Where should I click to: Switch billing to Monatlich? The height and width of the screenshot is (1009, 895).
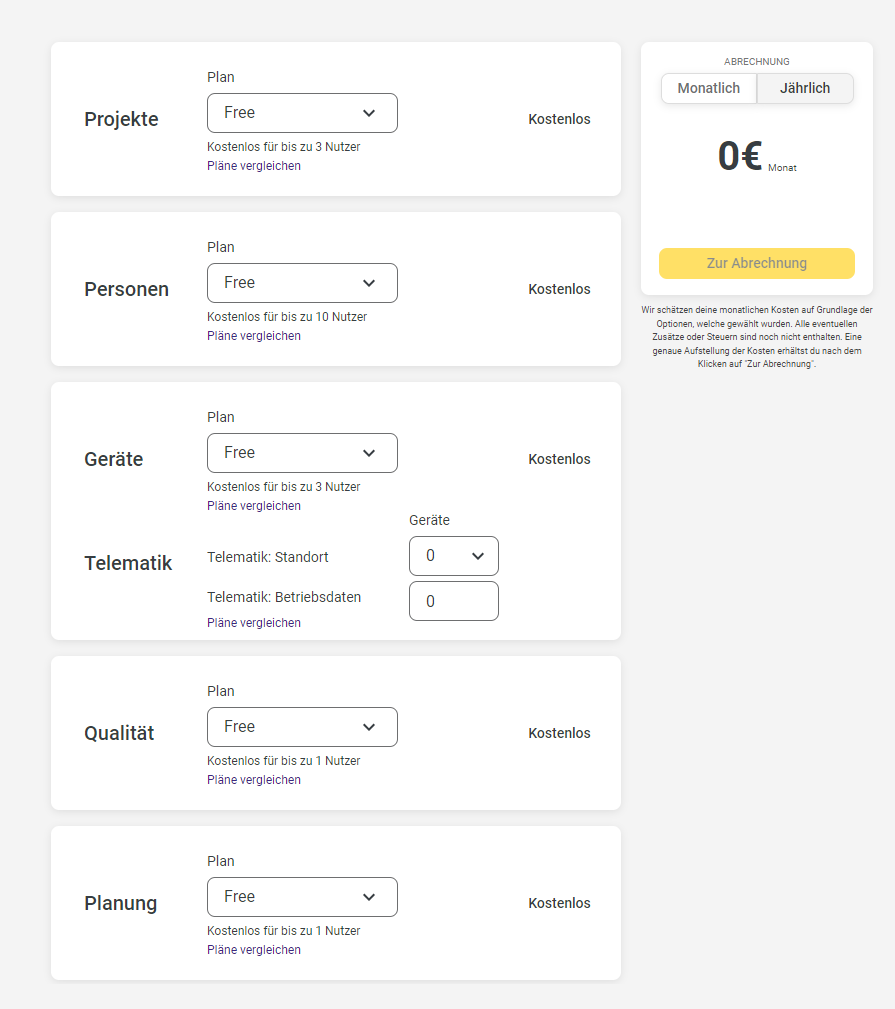708,88
